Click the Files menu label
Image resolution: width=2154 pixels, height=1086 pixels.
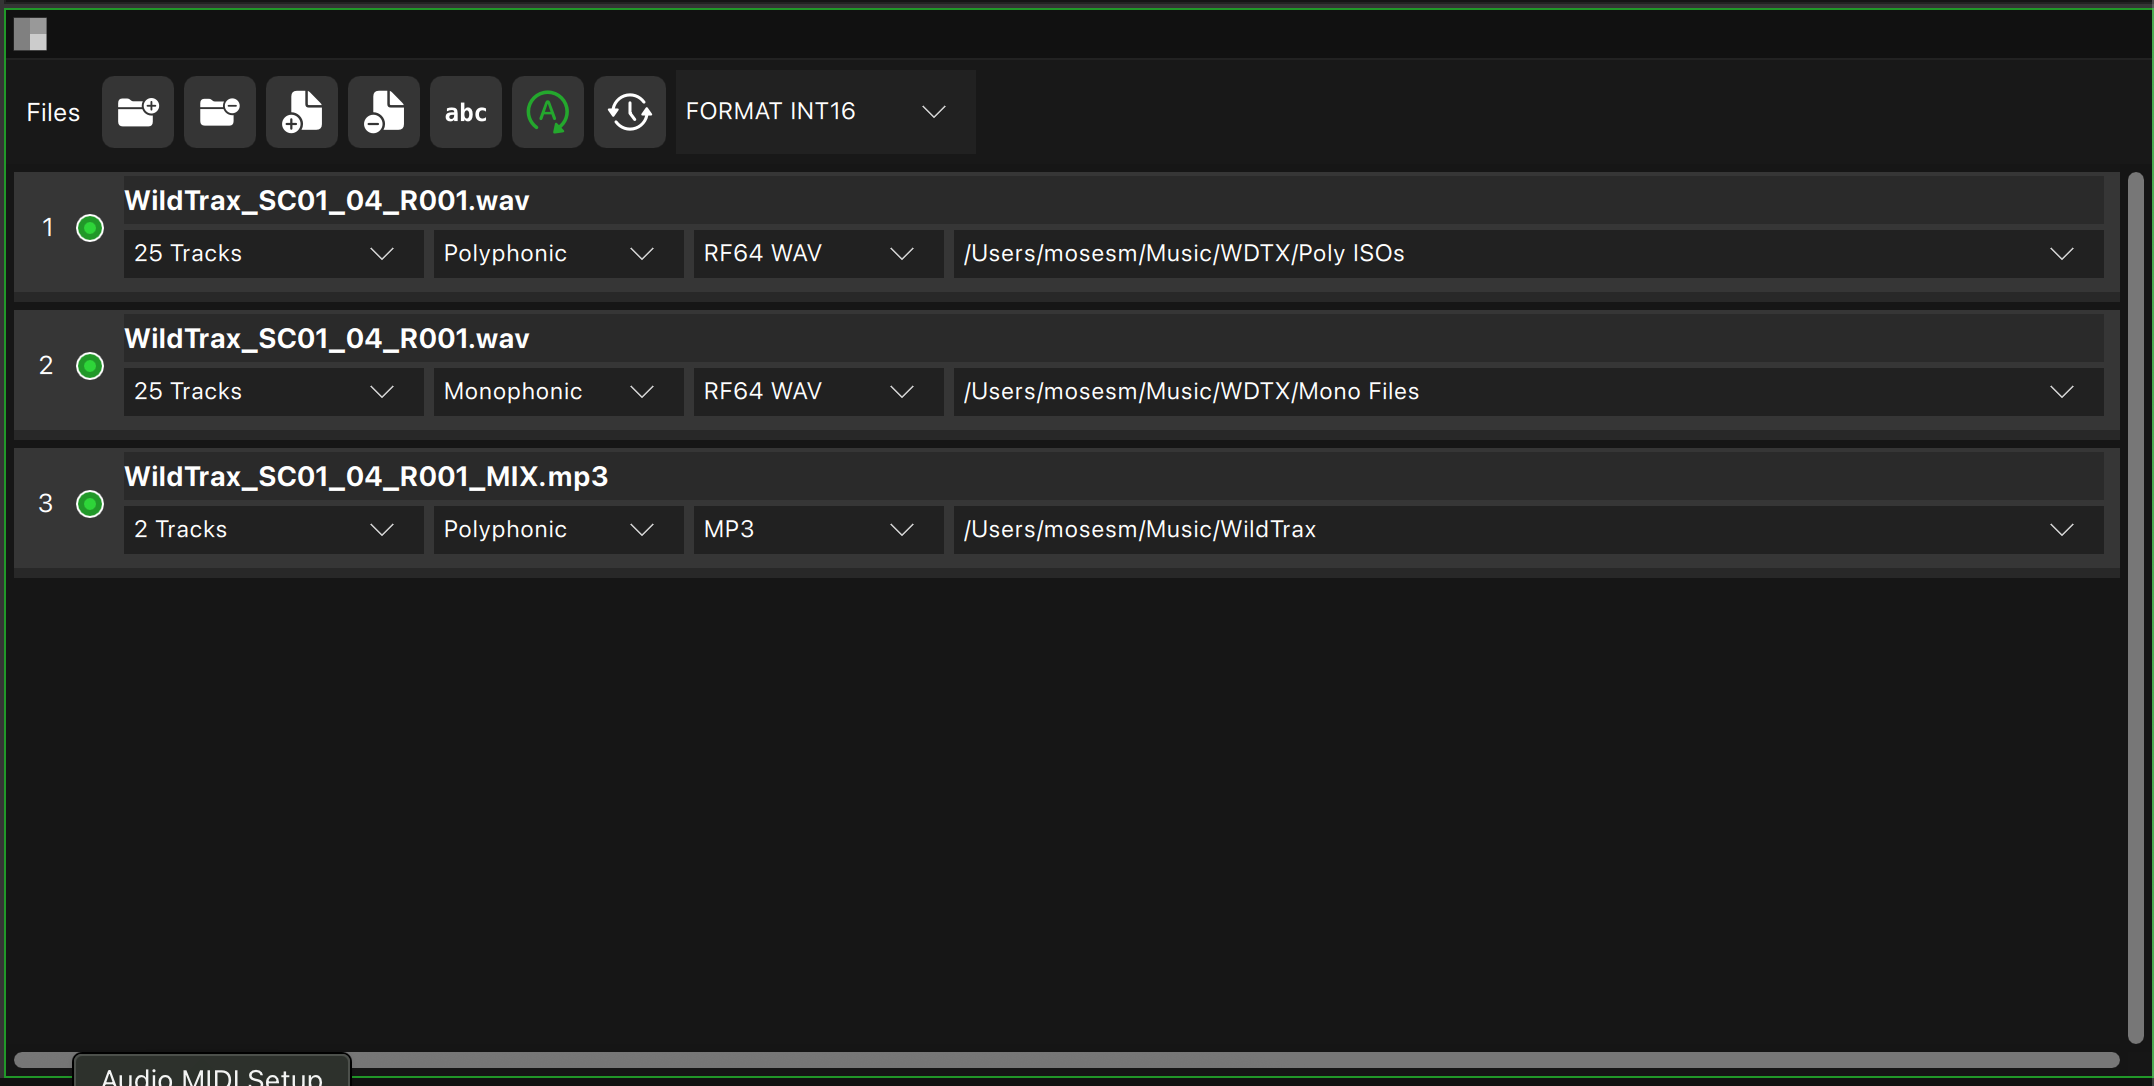(53, 112)
